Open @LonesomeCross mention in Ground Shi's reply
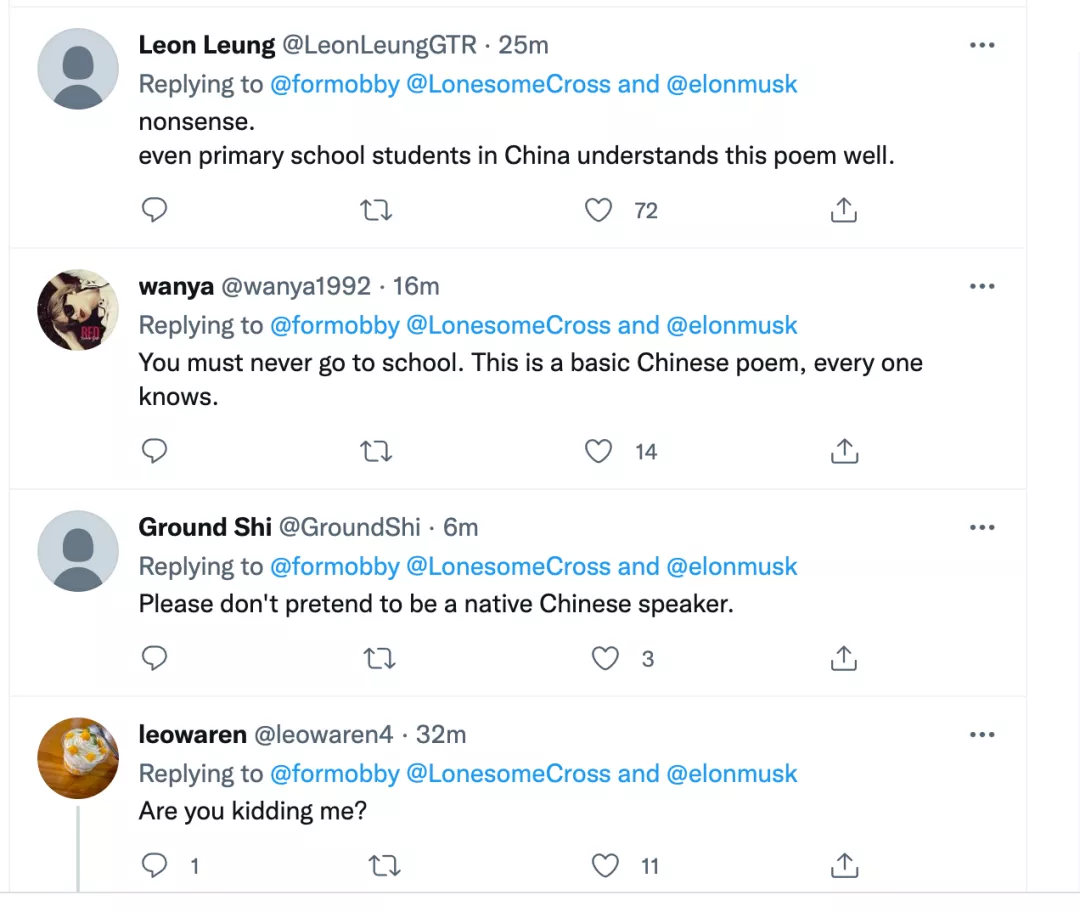 (x=508, y=566)
